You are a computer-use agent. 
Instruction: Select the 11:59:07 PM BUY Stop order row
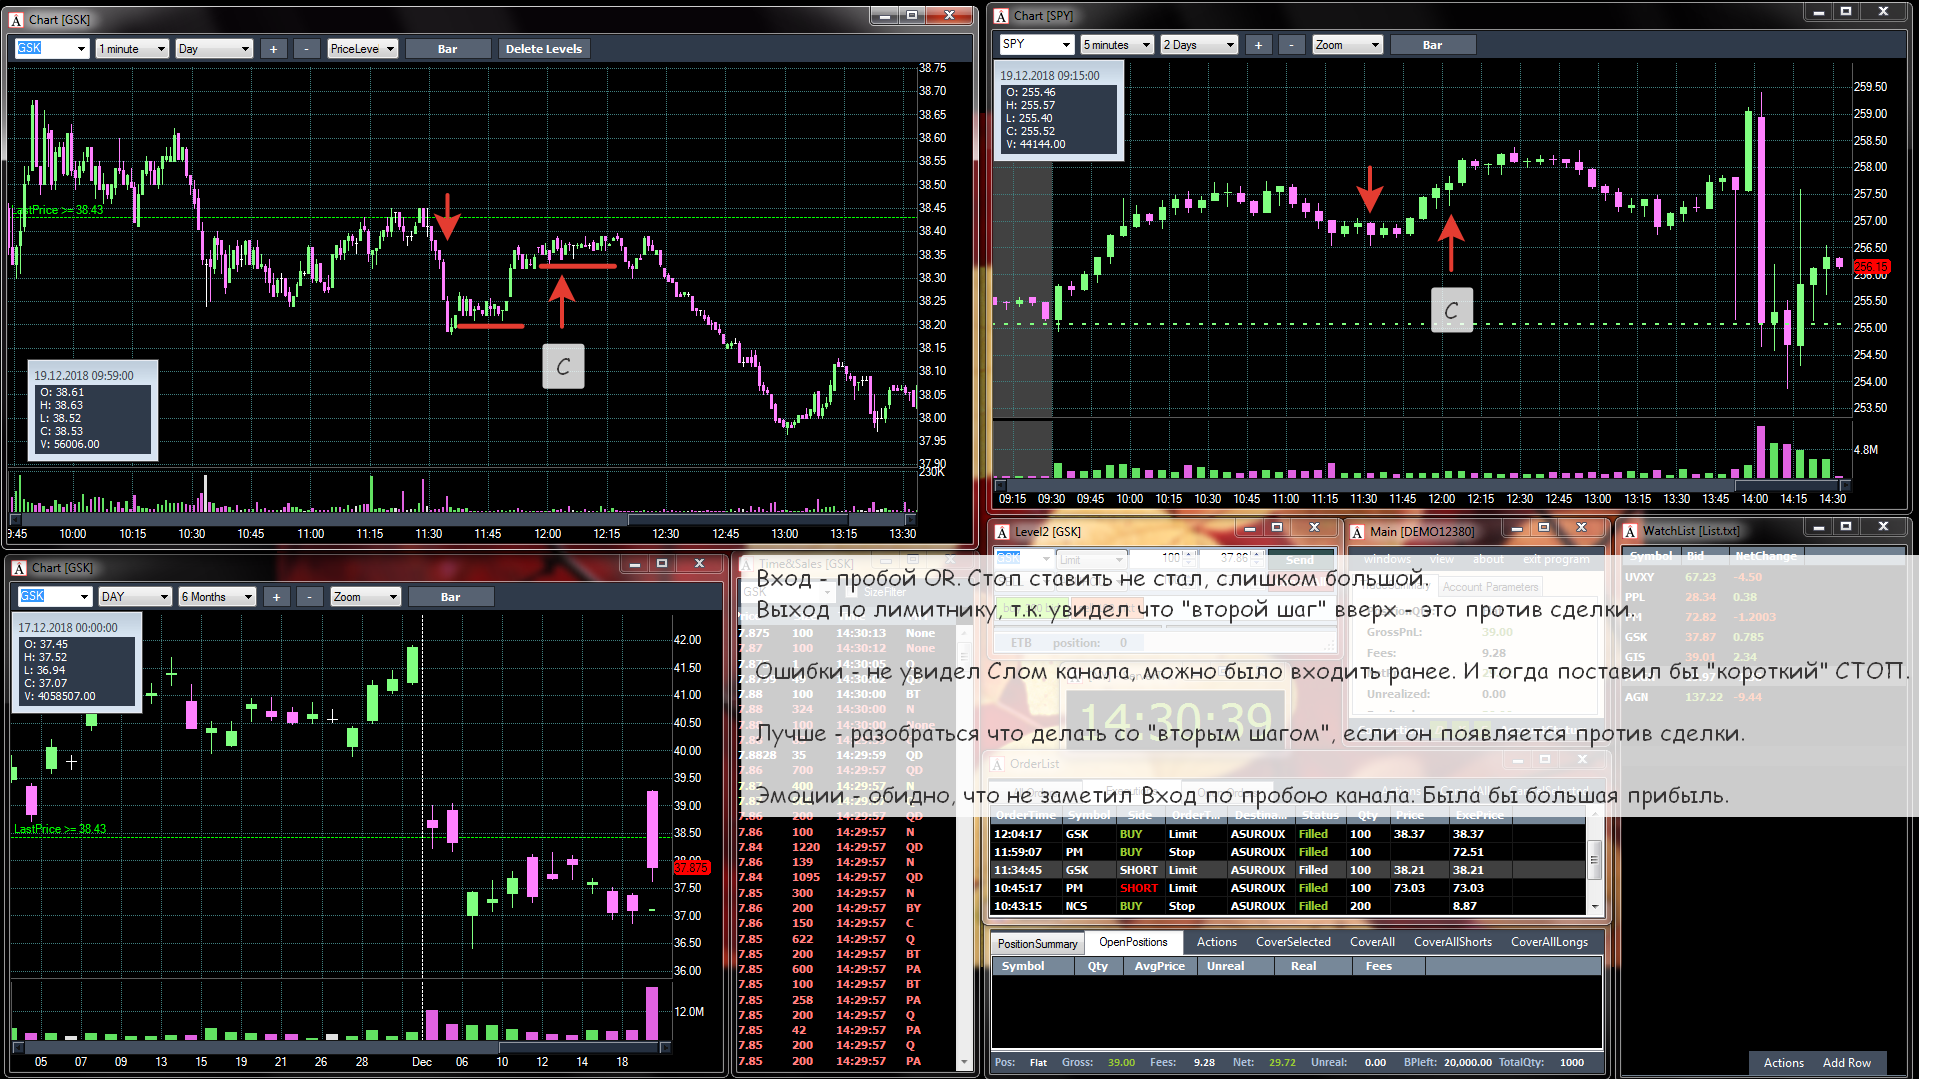(x=1288, y=852)
